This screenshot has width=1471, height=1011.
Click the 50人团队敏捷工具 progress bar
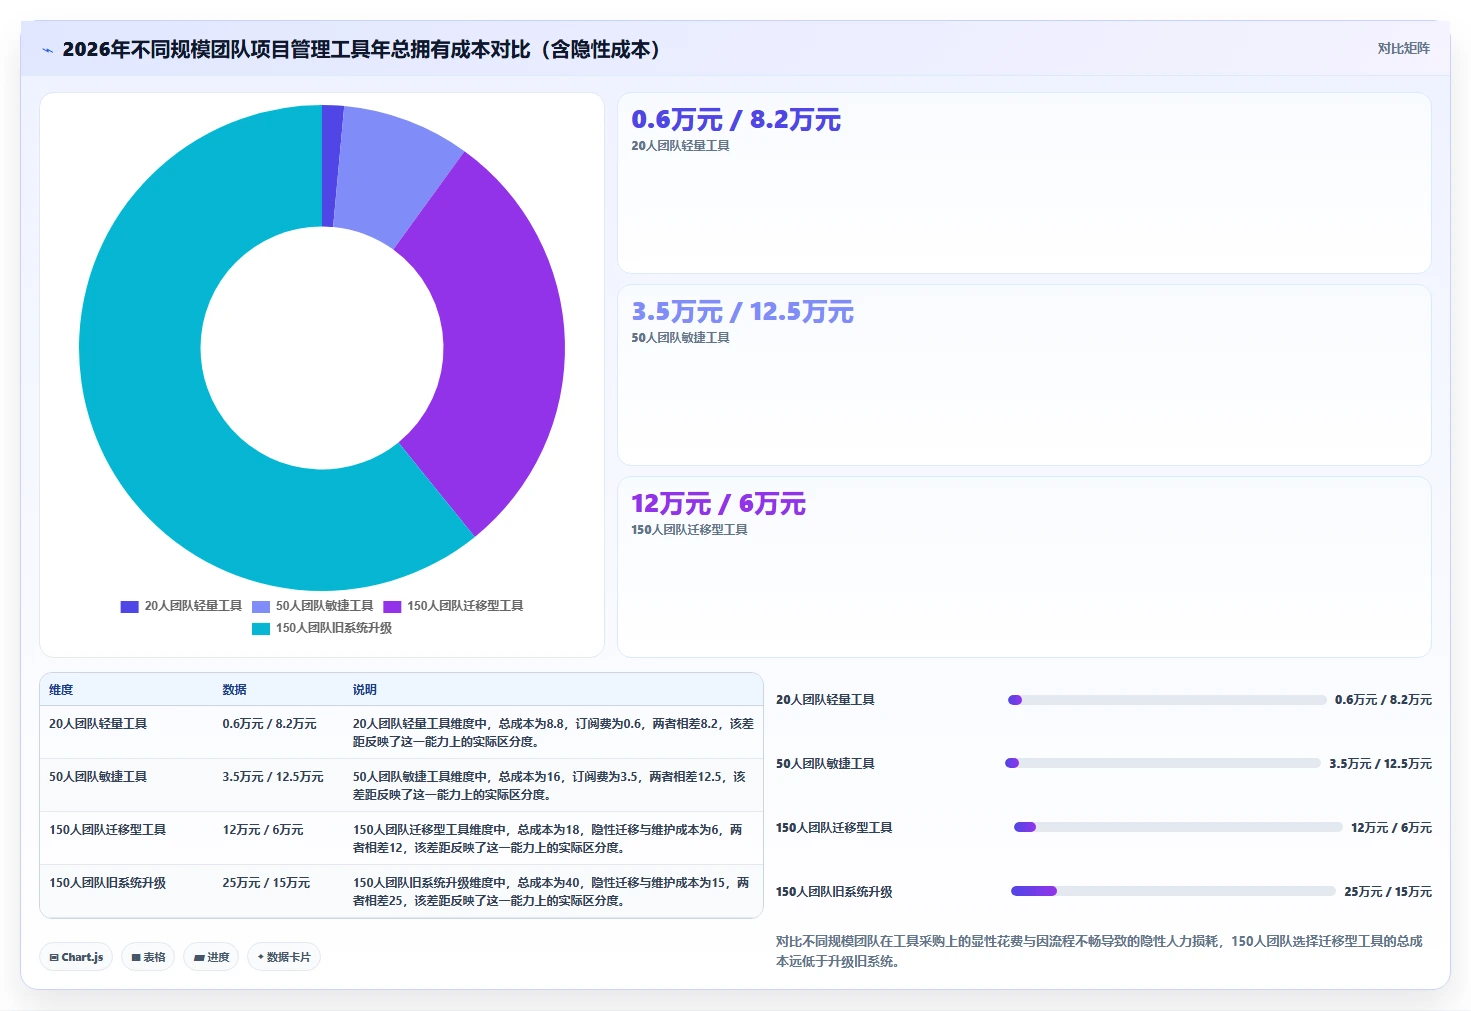(x=1163, y=763)
